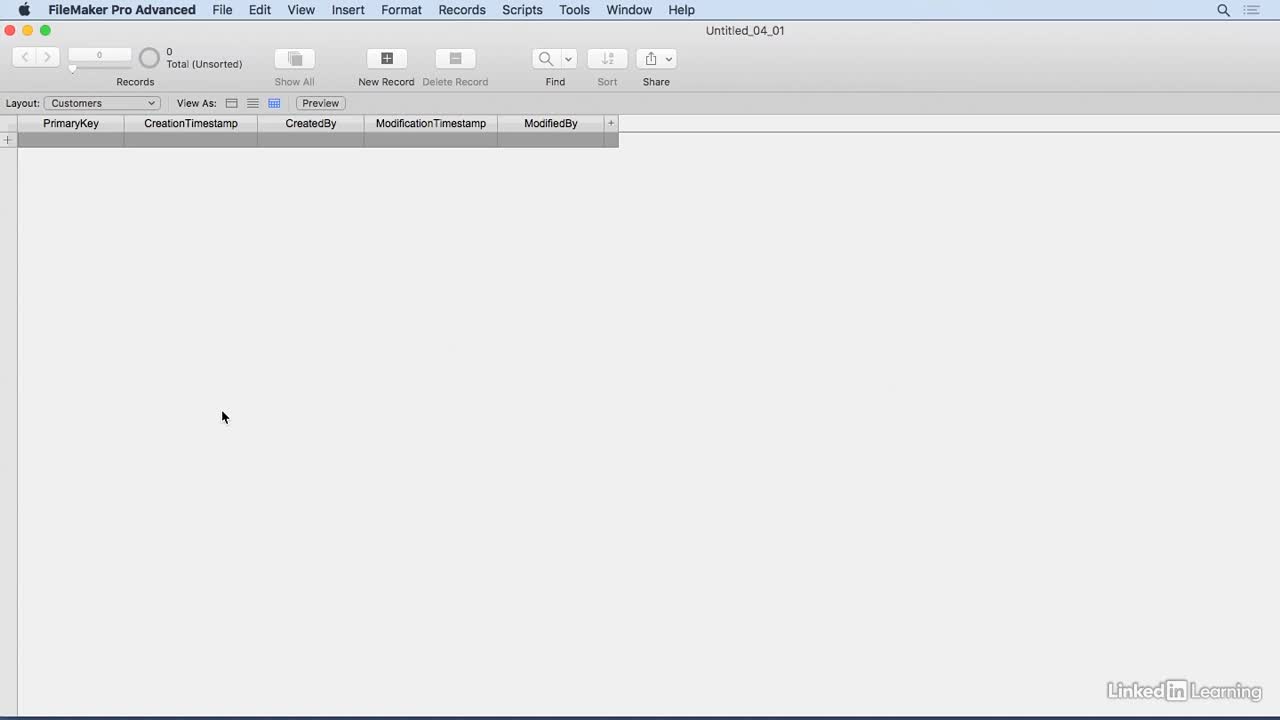Click the empty CreatedBy cell in first row
This screenshot has width=1280, height=720.
[x=311, y=140]
